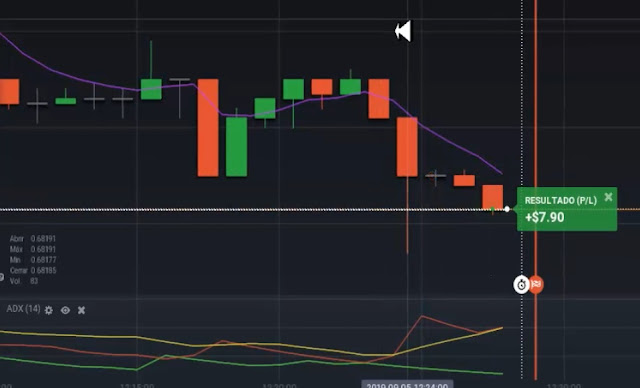Click the Mín 0.68177 value
Image resolution: width=640 pixels, height=388 pixels.
point(43,260)
